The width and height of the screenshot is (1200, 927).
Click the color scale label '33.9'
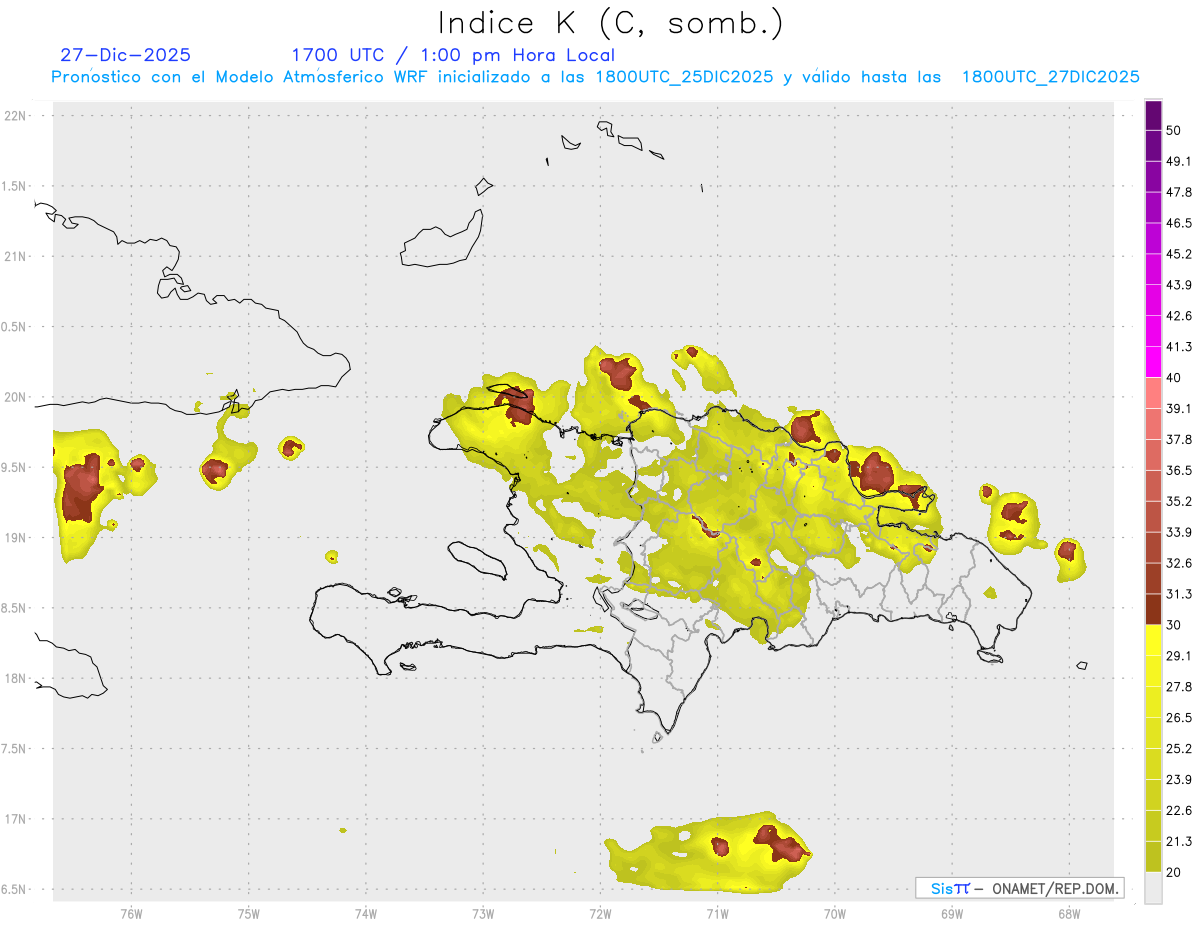coord(1180,532)
